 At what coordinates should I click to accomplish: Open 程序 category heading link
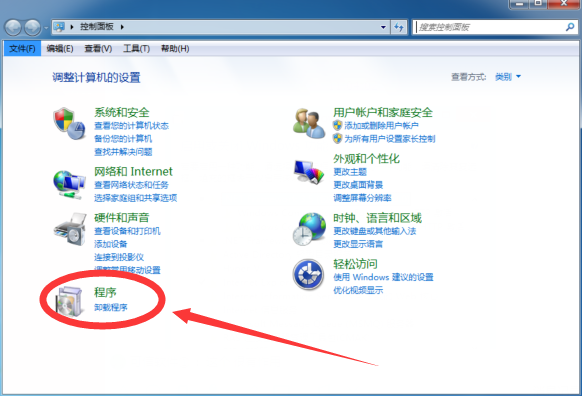105,292
